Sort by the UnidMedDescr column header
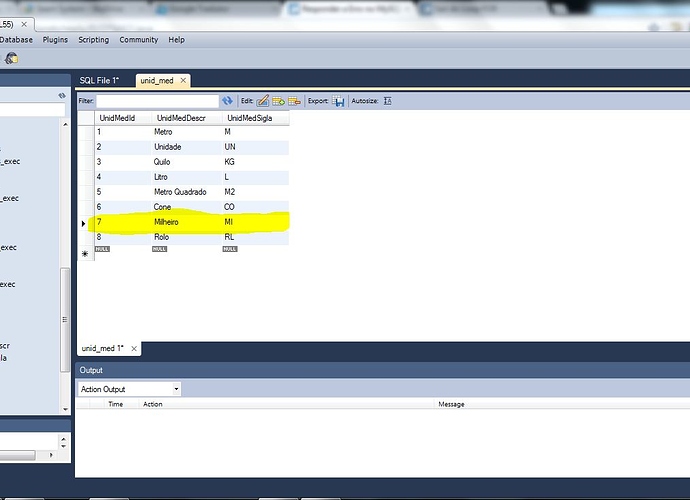The height and width of the screenshot is (500, 690). click(187, 118)
